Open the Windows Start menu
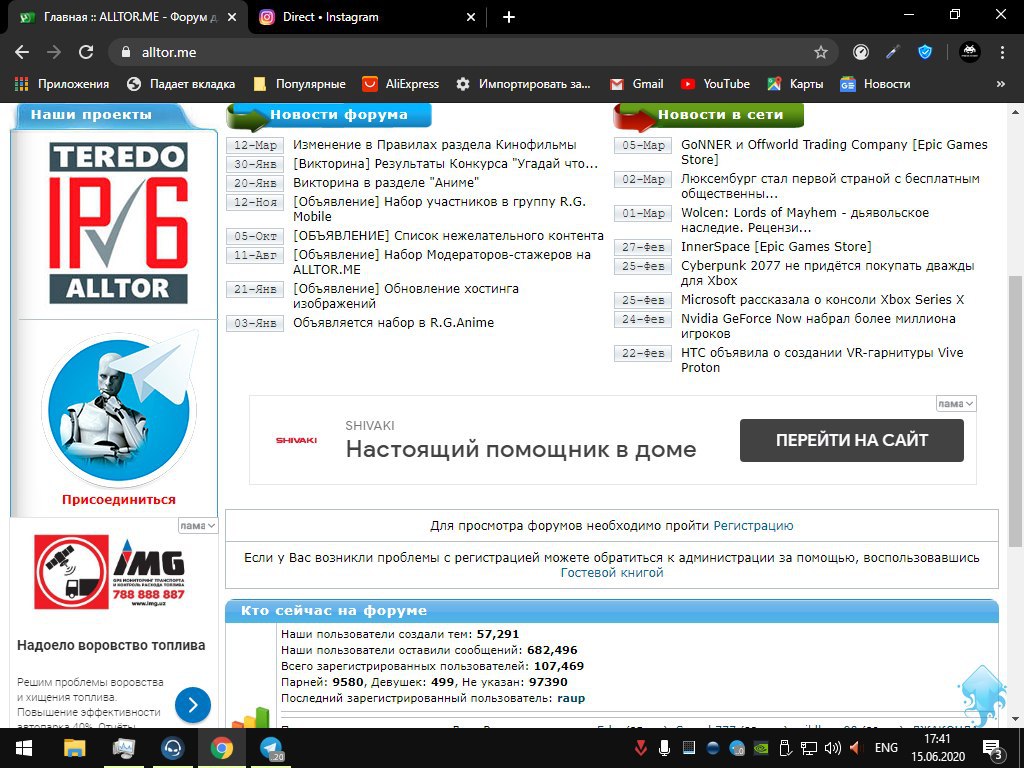The width and height of the screenshot is (1024, 768). tap(24, 748)
